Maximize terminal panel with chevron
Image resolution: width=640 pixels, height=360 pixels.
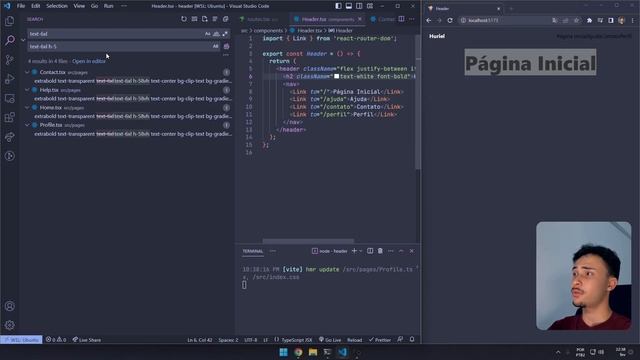click(401, 251)
